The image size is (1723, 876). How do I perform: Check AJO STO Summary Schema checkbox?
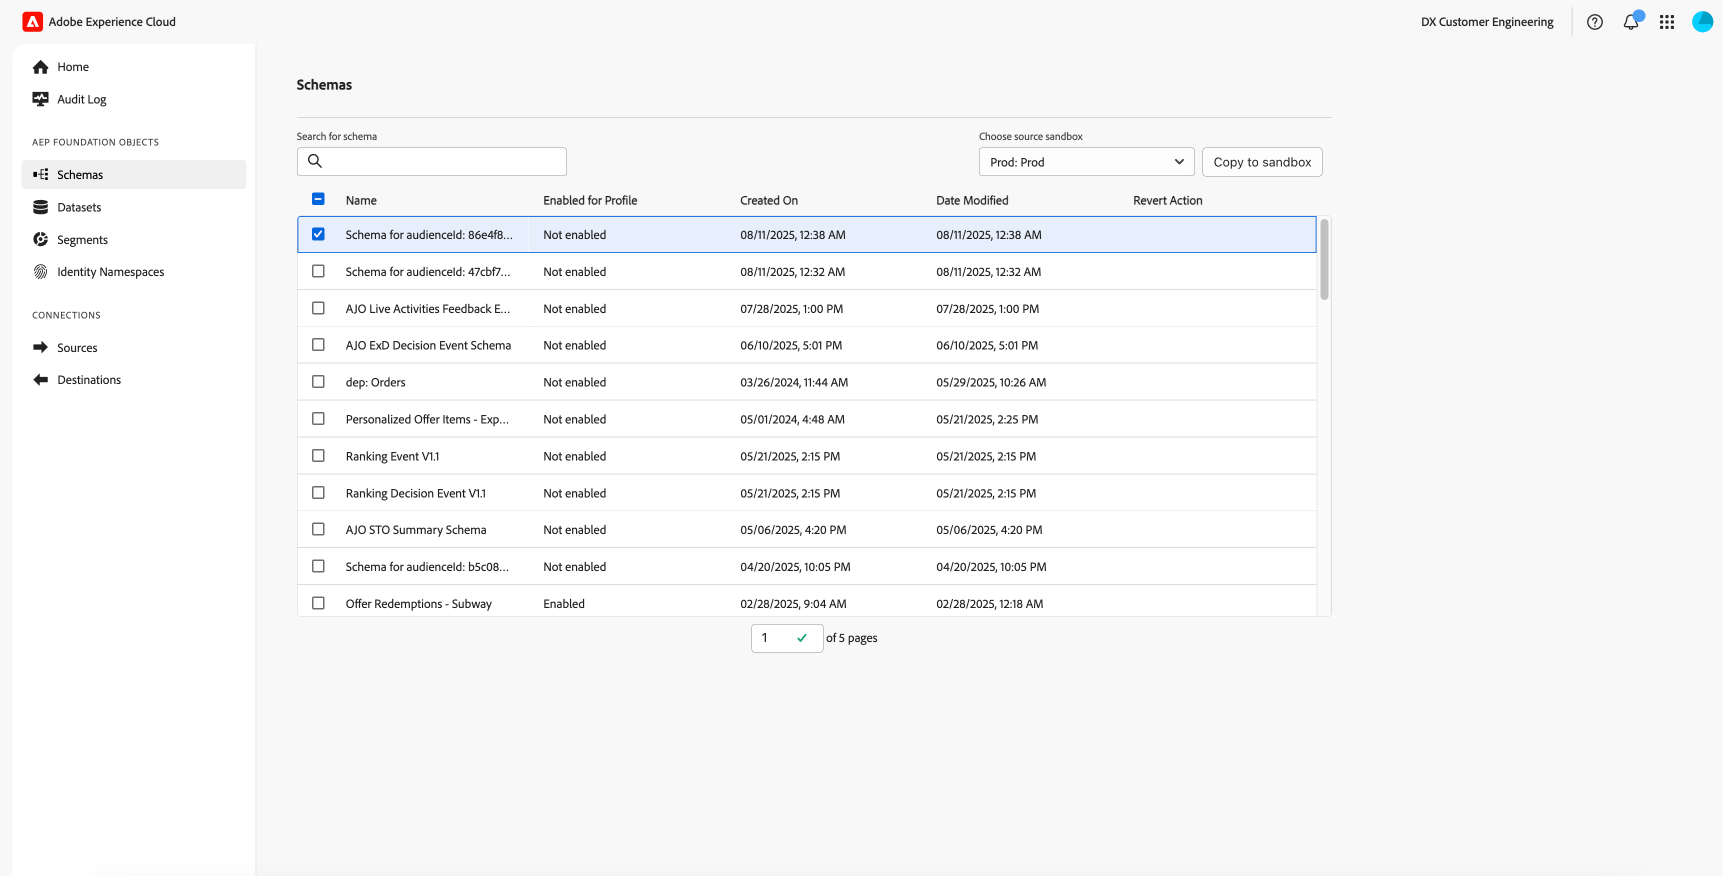pos(318,529)
